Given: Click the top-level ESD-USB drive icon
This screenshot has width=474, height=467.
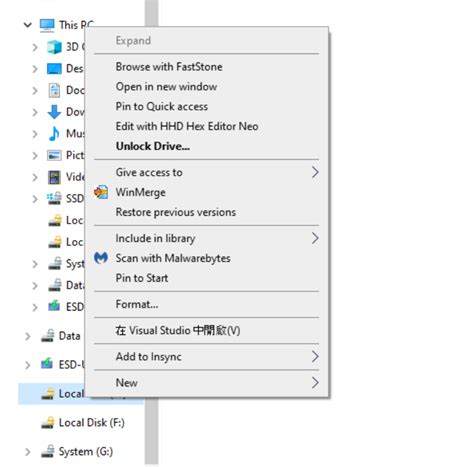Looking at the screenshot, I should click(x=47, y=364).
